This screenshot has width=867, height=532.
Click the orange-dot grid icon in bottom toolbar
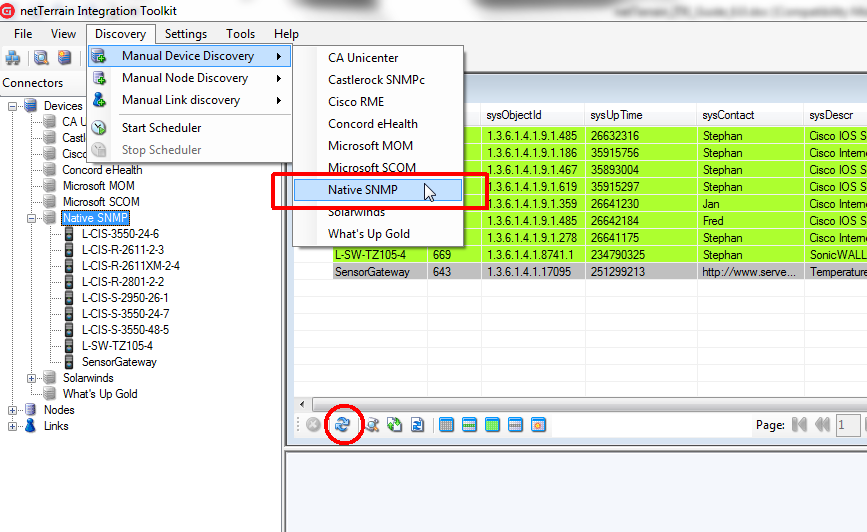pyautogui.click(x=537, y=425)
